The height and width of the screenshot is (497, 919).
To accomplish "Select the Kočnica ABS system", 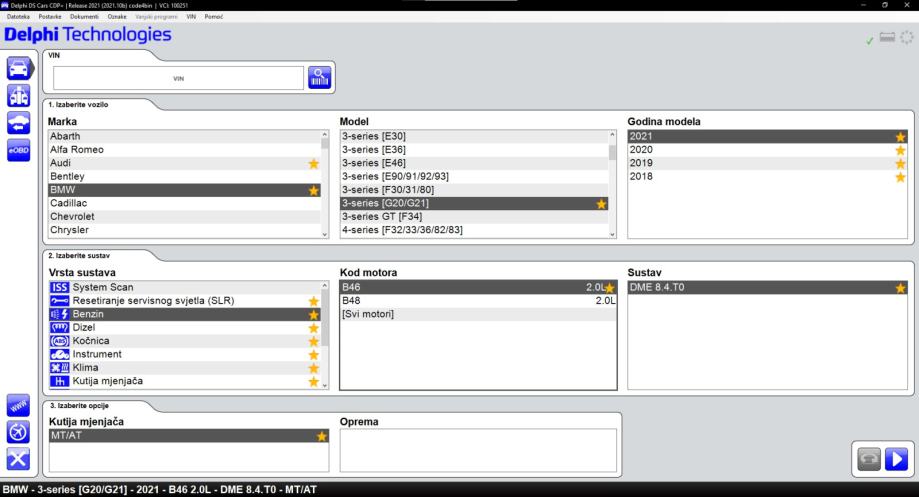I will [185, 341].
